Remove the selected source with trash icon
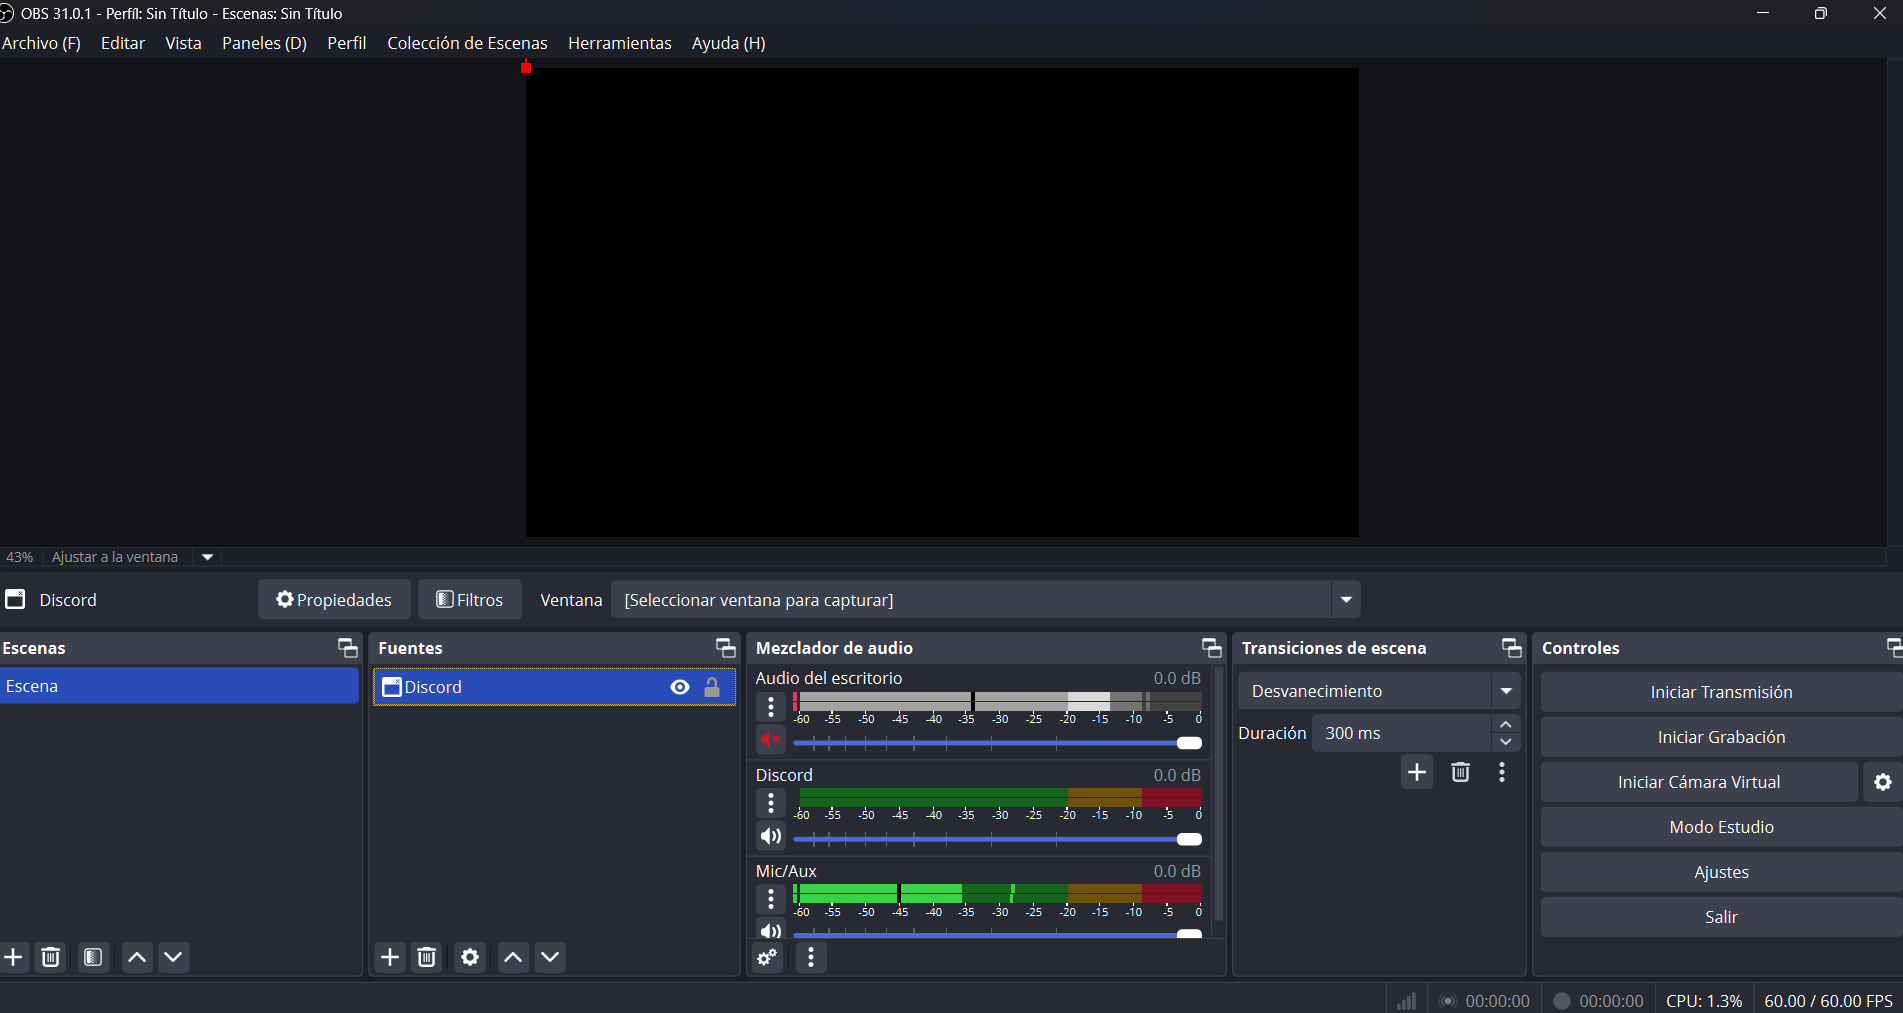 427,957
